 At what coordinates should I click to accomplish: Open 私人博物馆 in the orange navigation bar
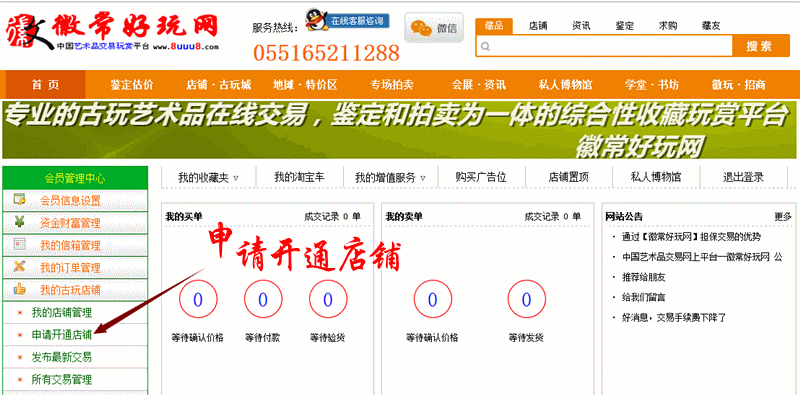565,85
